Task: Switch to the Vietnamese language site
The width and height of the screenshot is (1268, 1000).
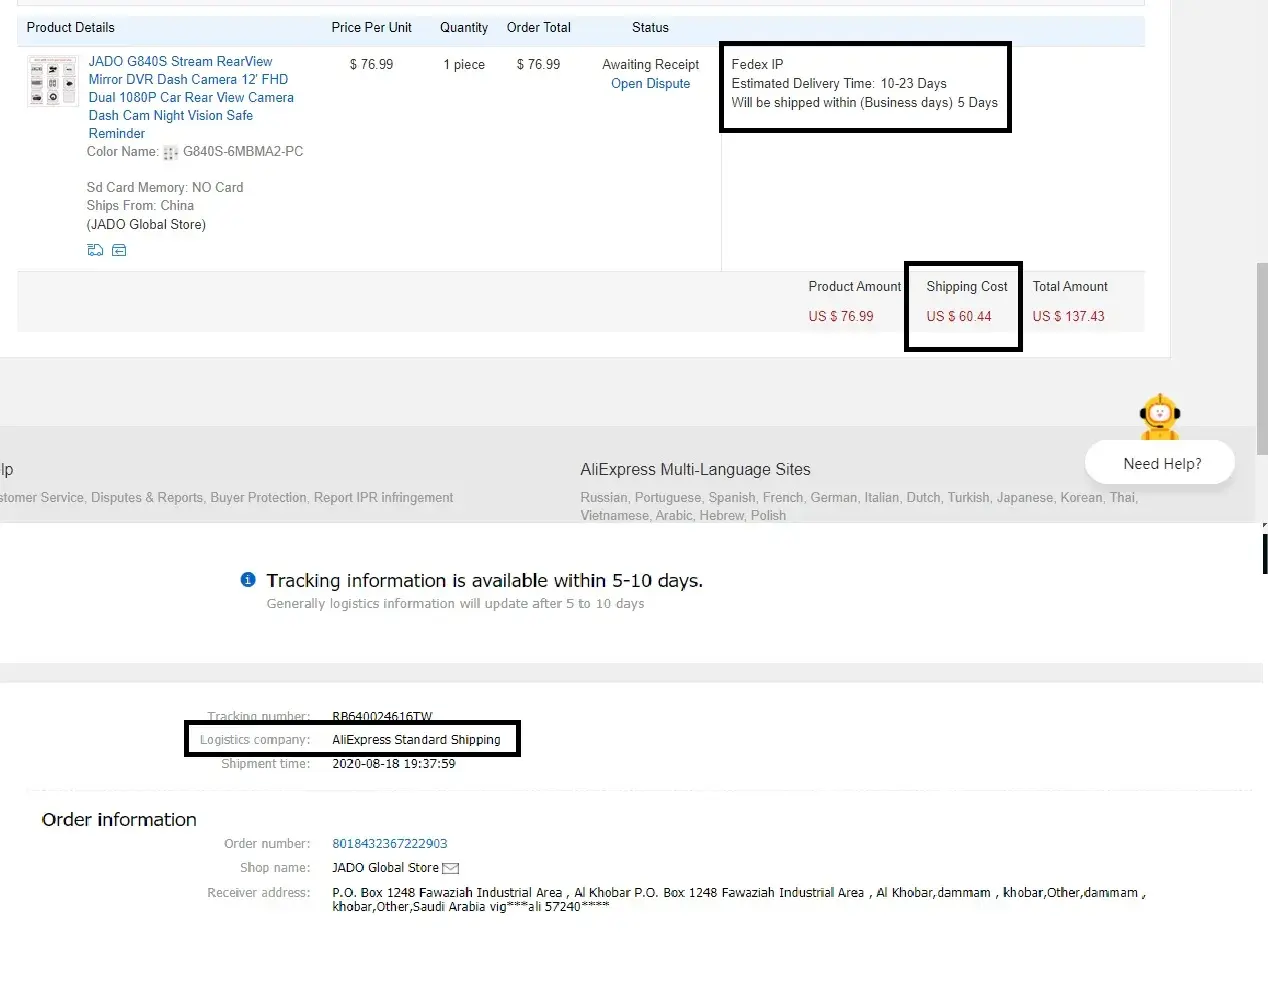Action: pyautogui.click(x=614, y=515)
